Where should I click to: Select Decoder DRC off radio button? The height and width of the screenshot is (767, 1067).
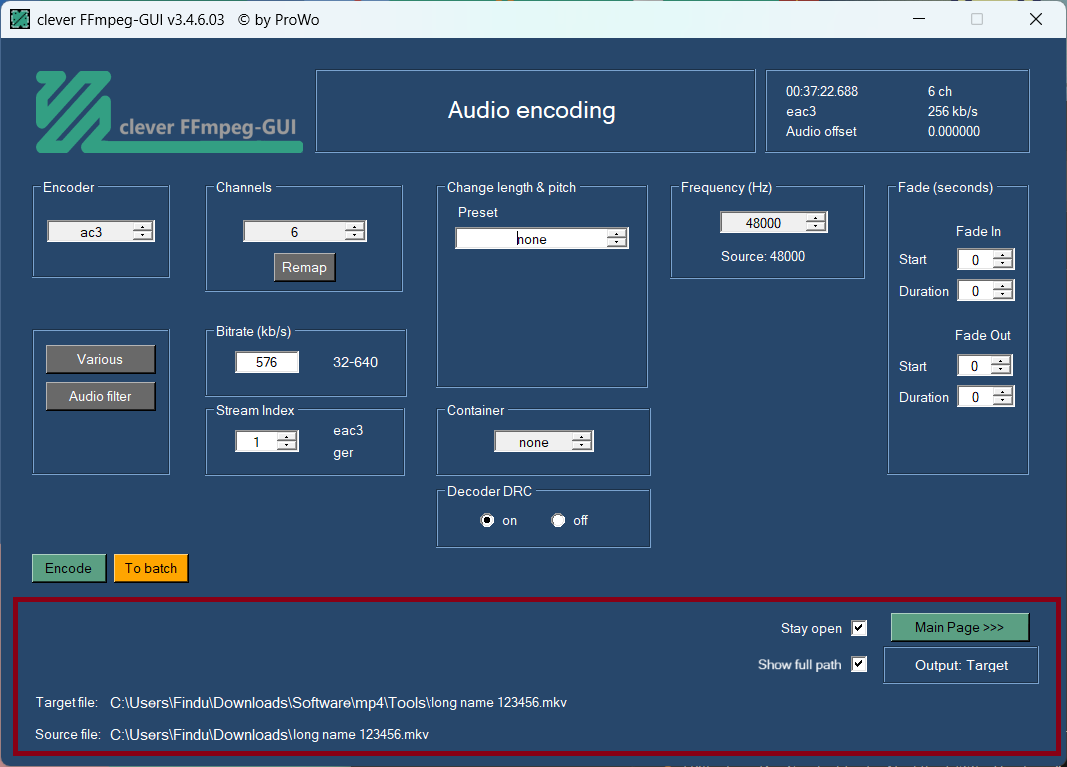[558, 521]
